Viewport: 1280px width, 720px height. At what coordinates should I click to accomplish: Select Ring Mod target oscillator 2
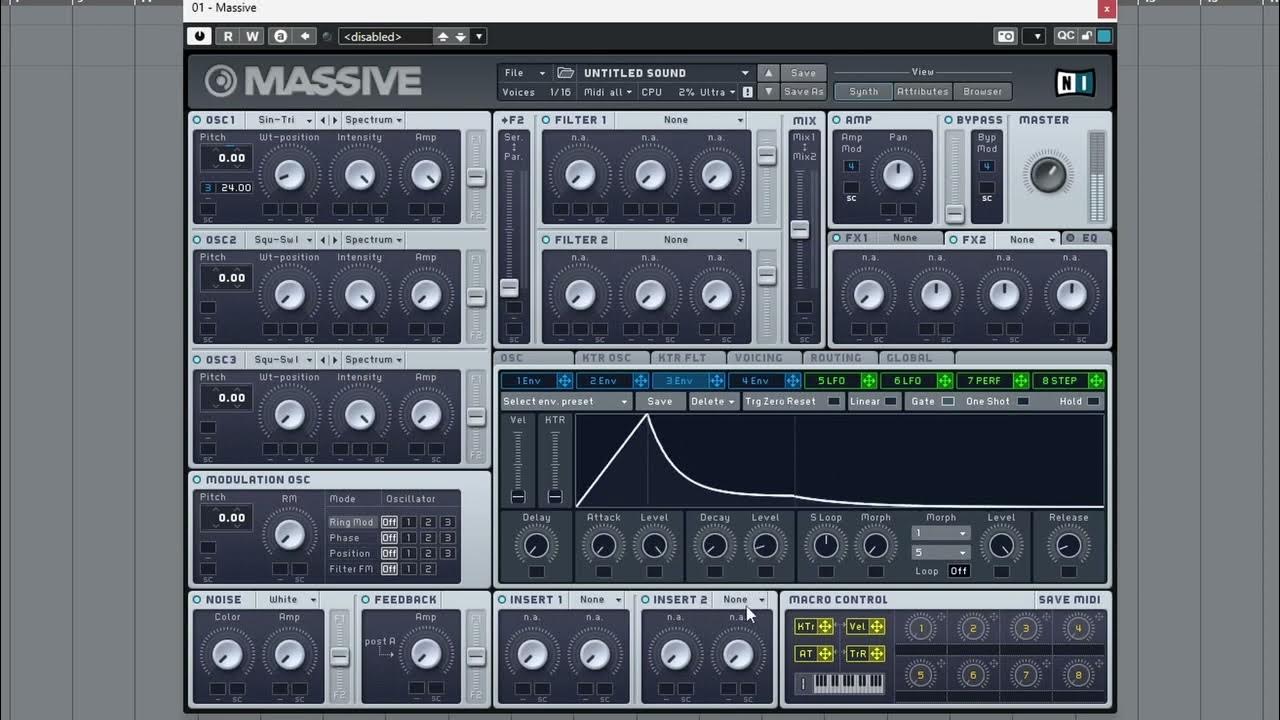tap(428, 522)
